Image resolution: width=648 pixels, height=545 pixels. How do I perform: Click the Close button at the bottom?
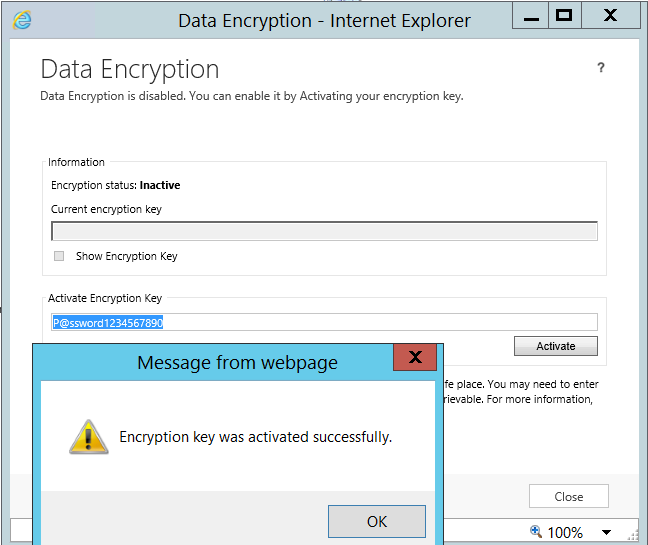click(x=569, y=496)
